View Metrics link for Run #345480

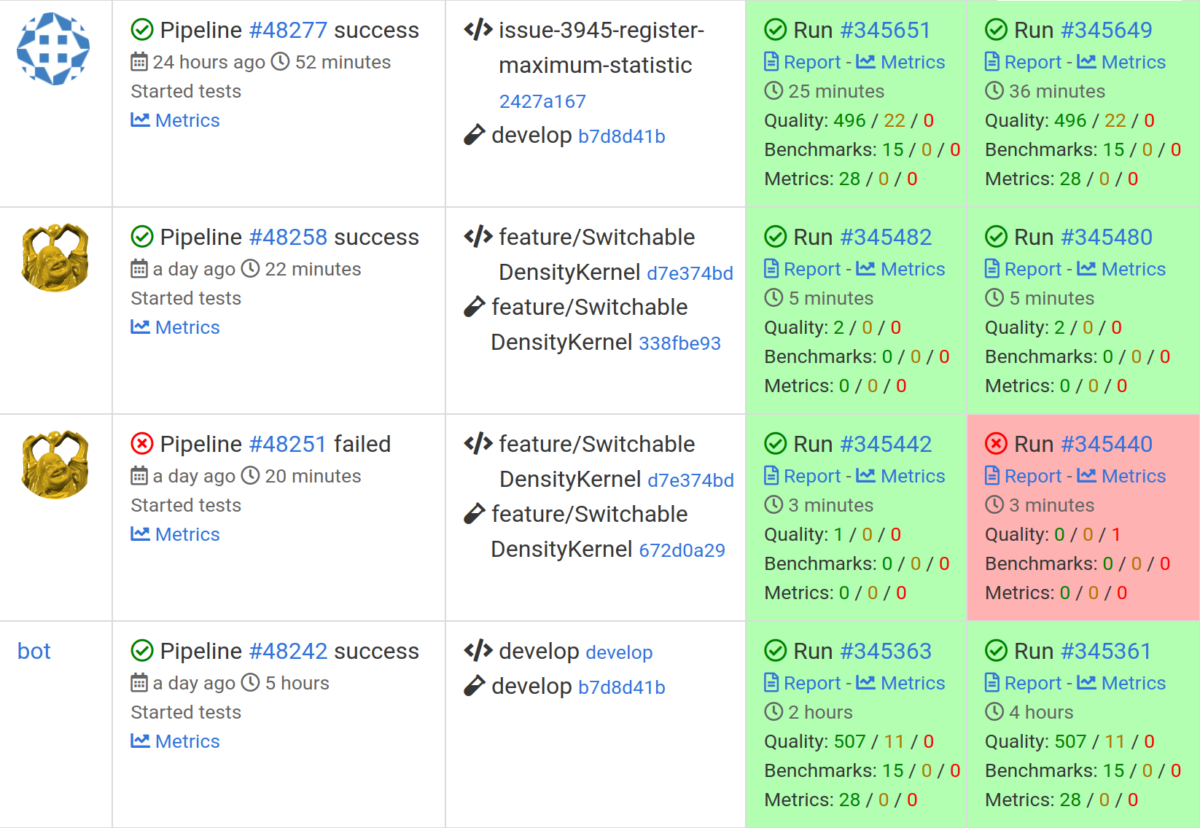click(x=1133, y=269)
